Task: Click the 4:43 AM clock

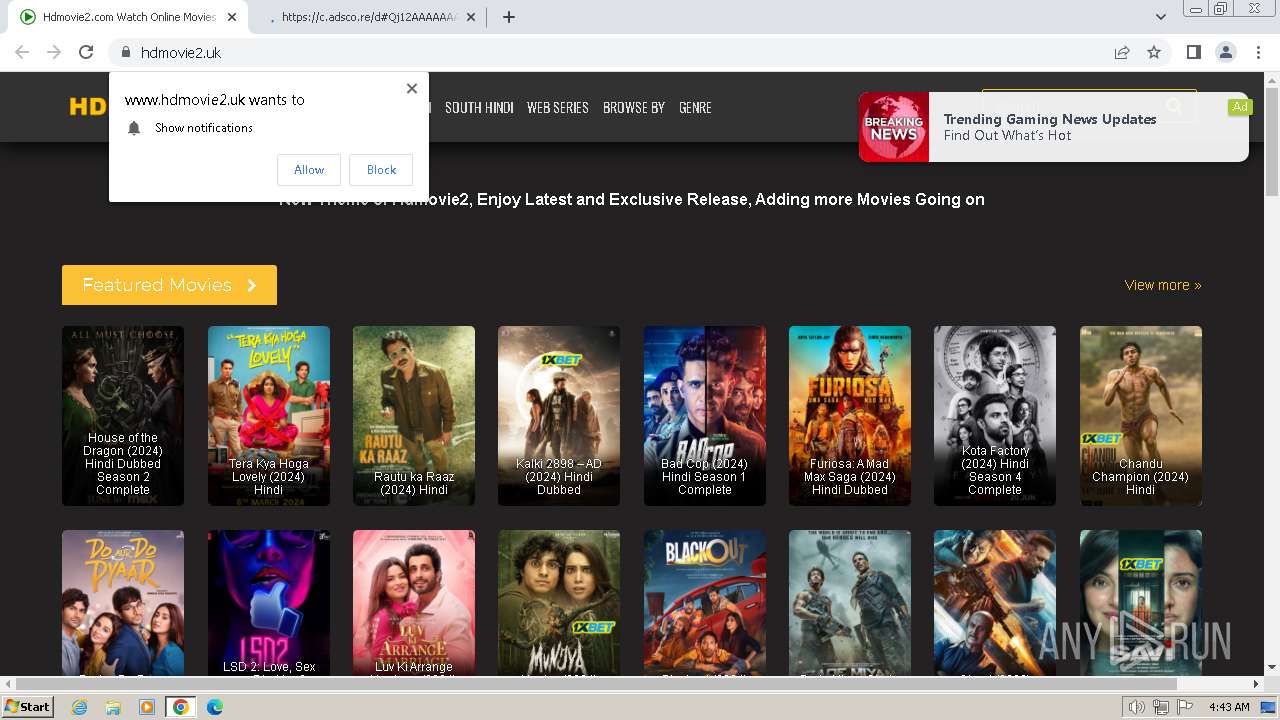Action: [1229, 707]
